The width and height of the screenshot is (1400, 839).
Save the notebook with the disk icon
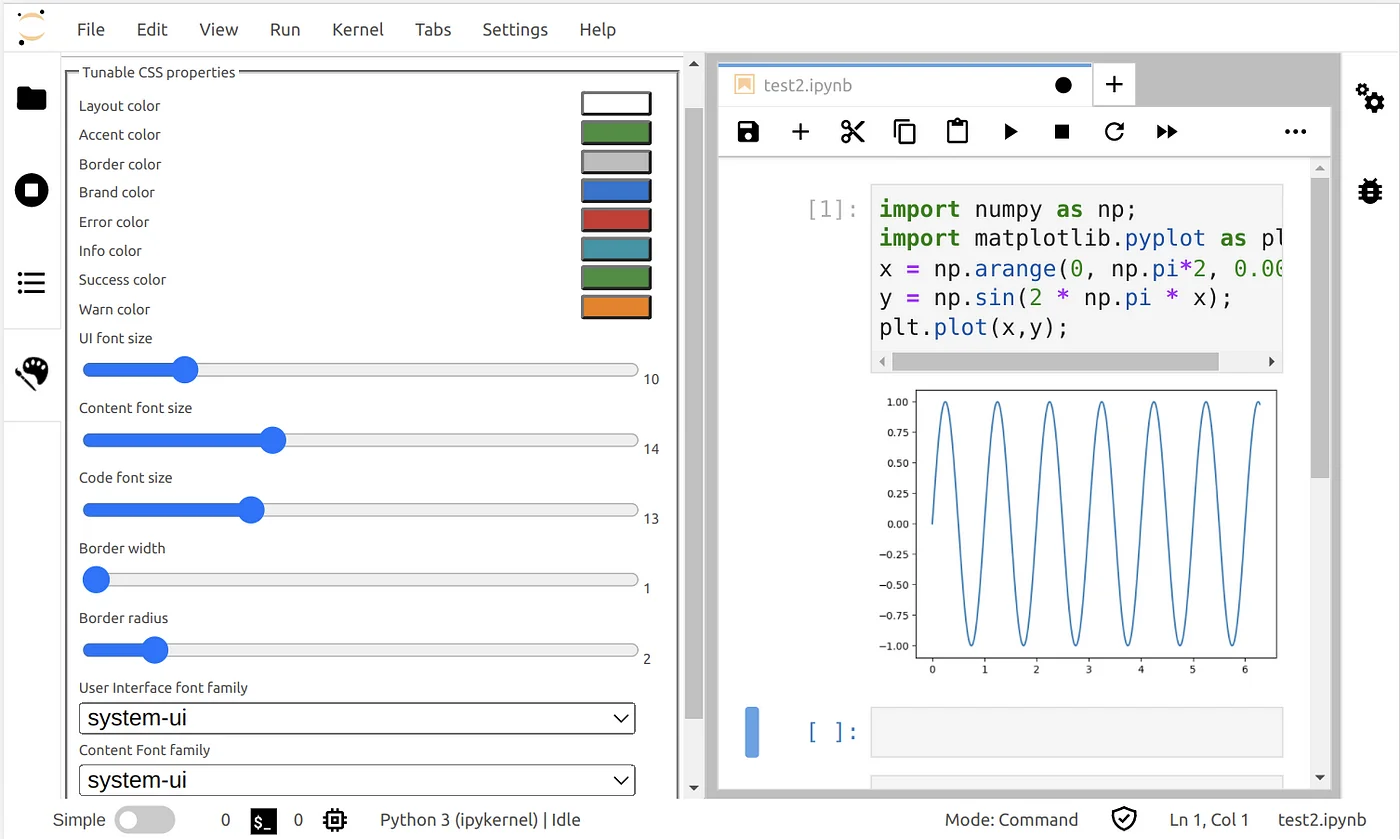coord(748,131)
